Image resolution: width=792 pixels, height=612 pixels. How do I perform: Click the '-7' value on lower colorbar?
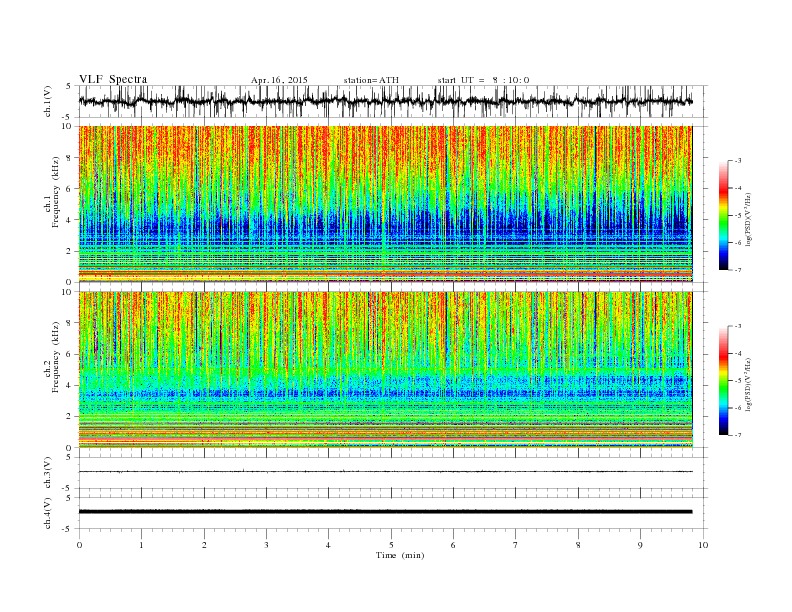737,435
